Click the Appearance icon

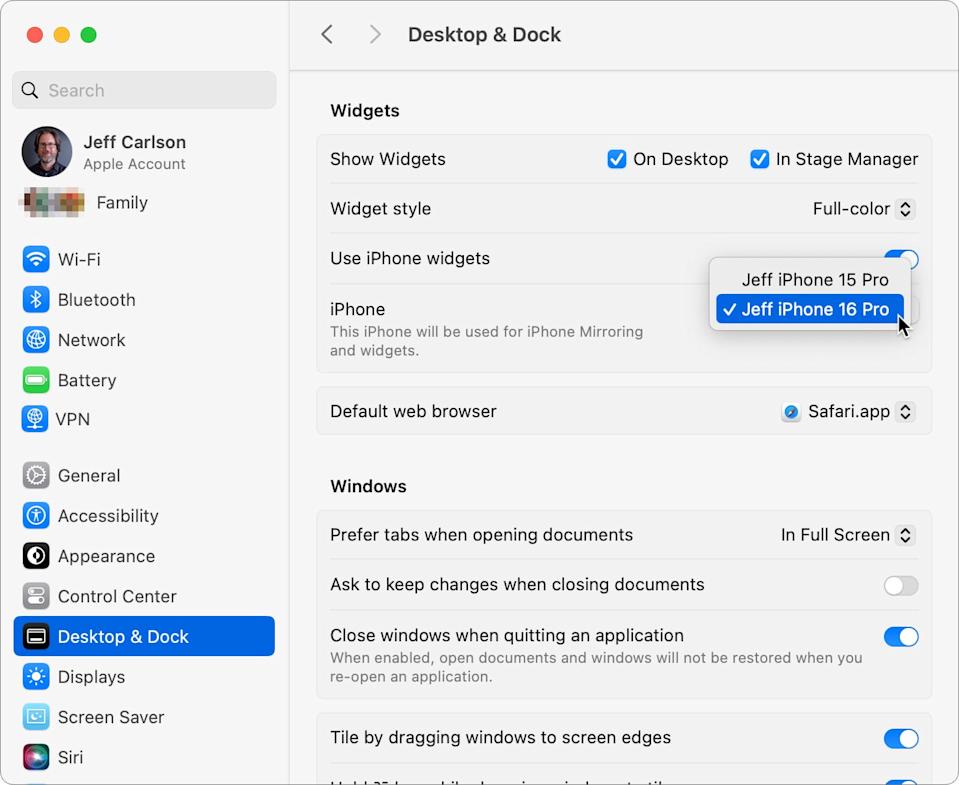click(36, 556)
